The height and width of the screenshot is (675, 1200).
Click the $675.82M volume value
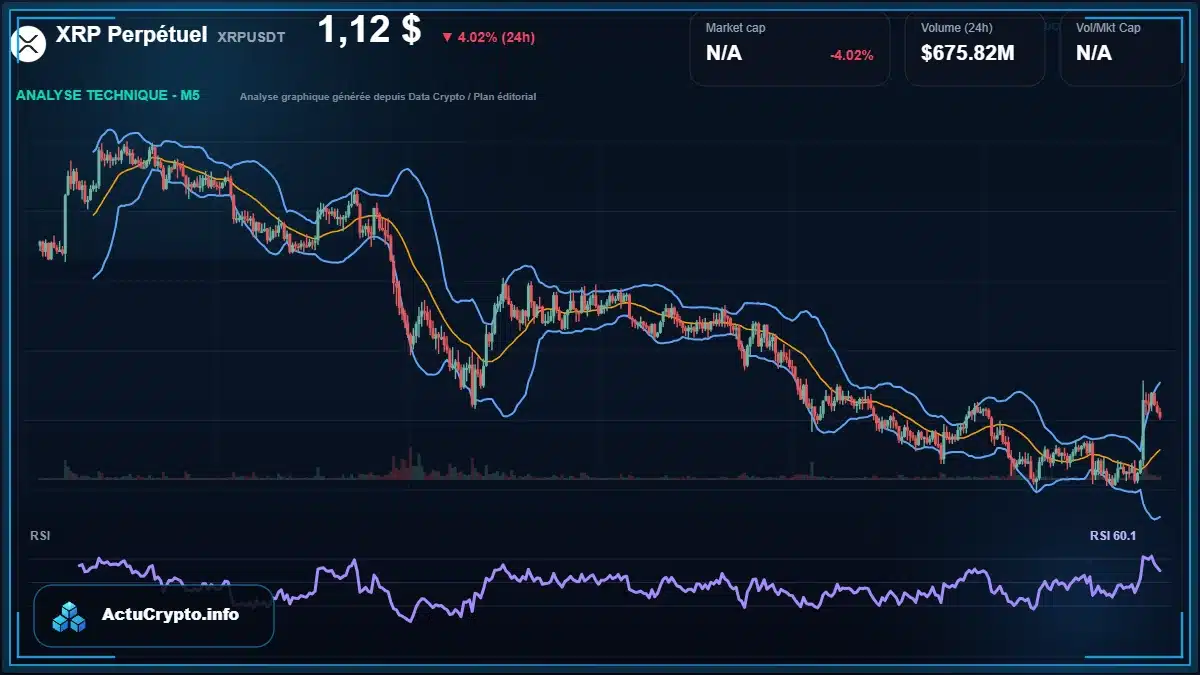(x=967, y=53)
